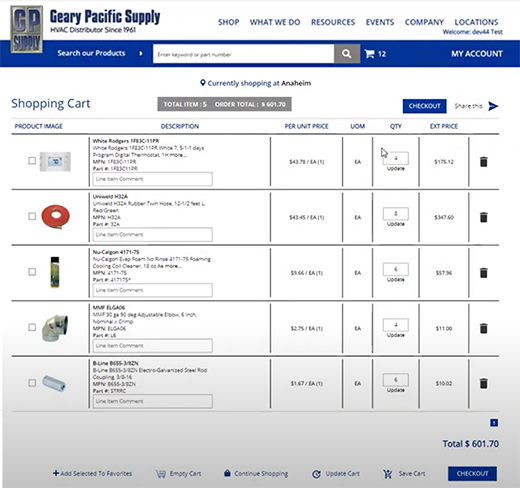Click page number 1 pagination box
The image size is (520, 488).
tap(494, 423)
